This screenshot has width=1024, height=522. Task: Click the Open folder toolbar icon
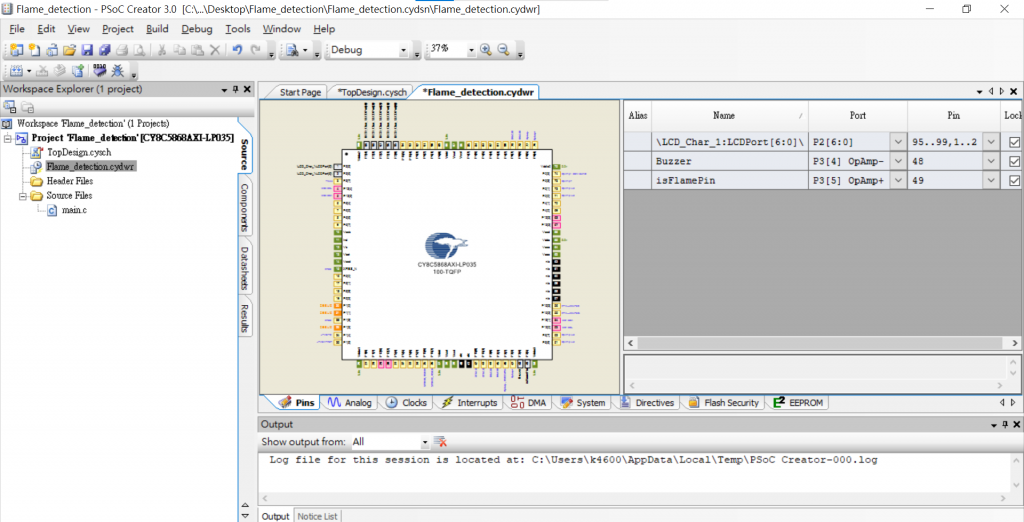tap(70, 50)
